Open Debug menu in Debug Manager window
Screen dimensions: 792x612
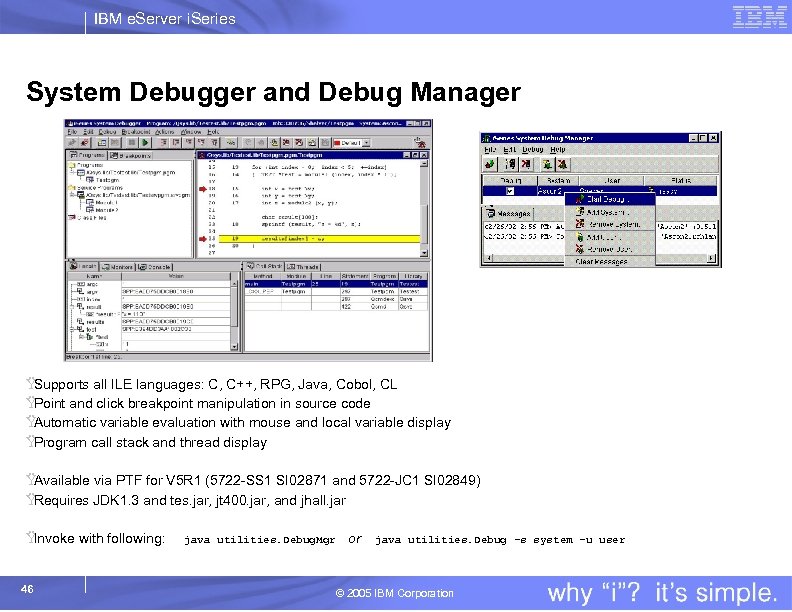click(532, 149)
